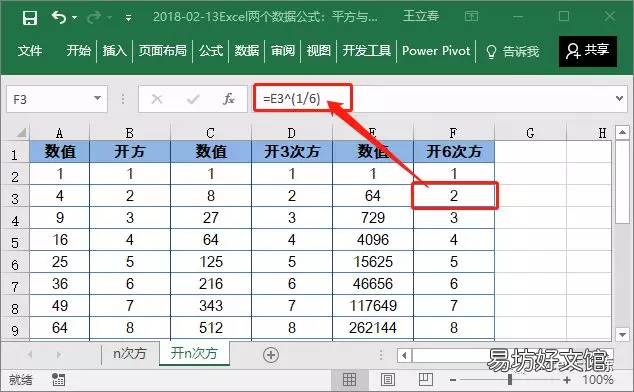Select cell F3 containing 2
The width and height of the screenshot is (634, 392).
tap(454, 196)
